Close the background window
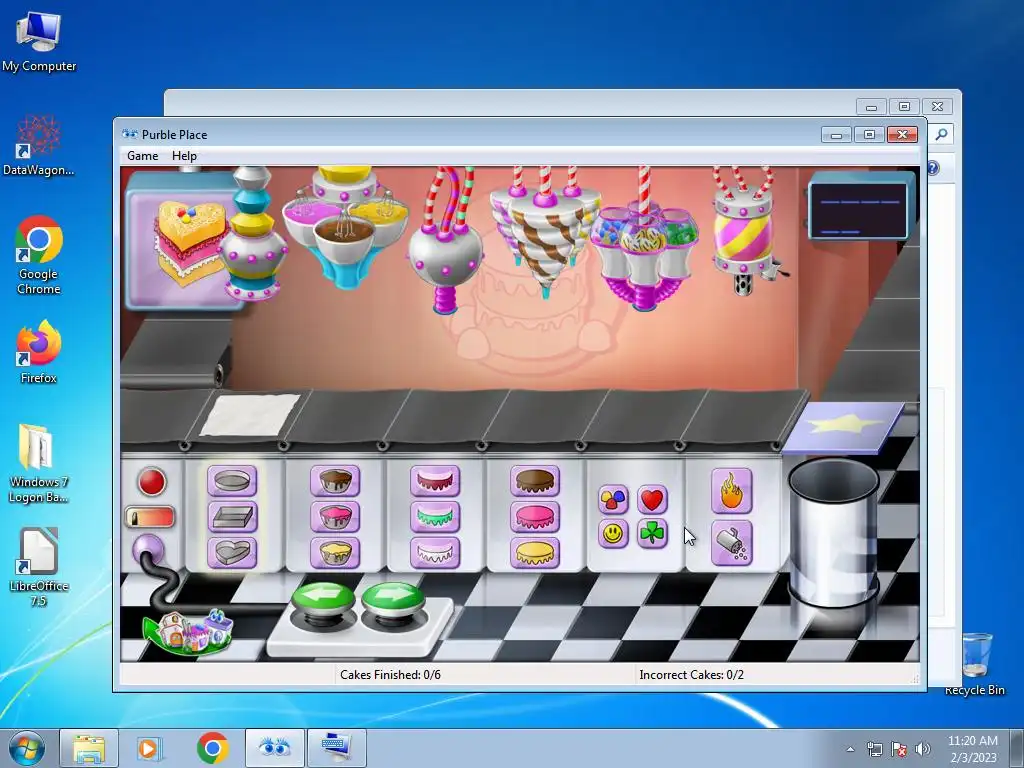This screenshot has height=768, width=1024. point(938,106)
